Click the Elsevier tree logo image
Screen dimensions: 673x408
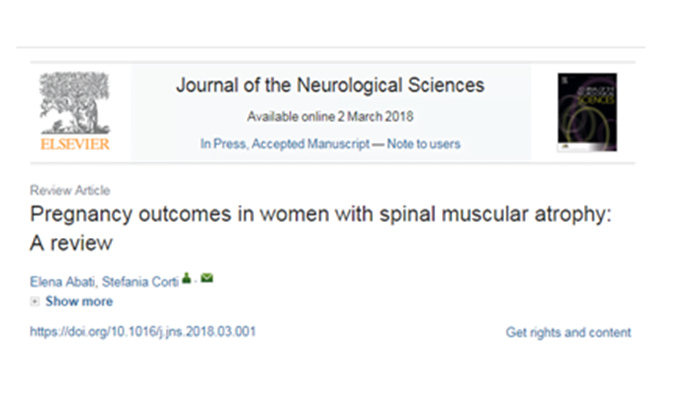75,103
